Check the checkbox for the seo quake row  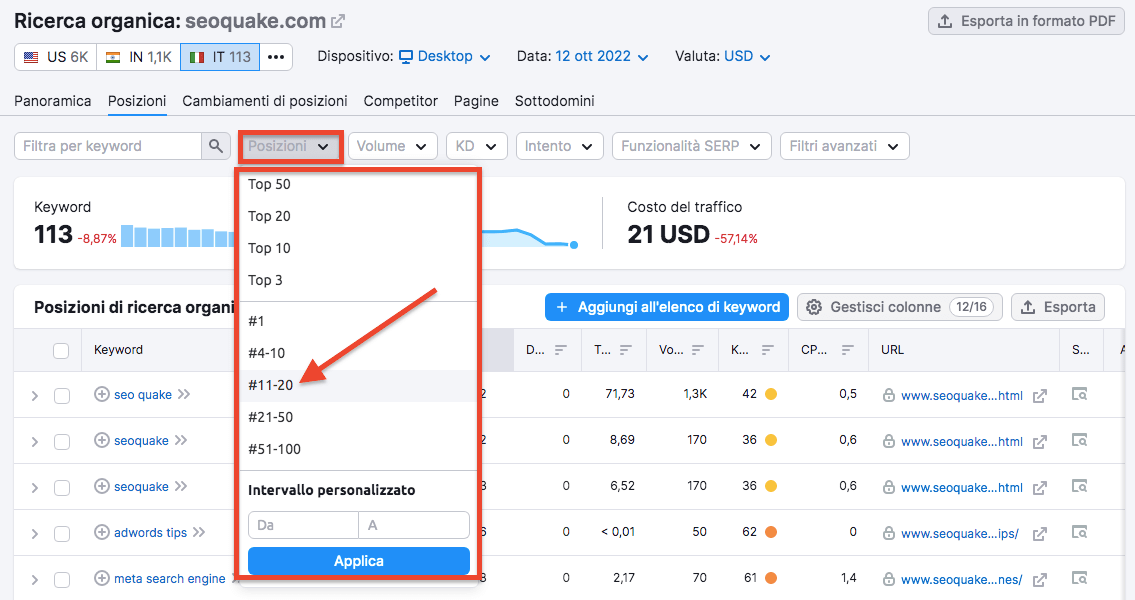(62, 395)
